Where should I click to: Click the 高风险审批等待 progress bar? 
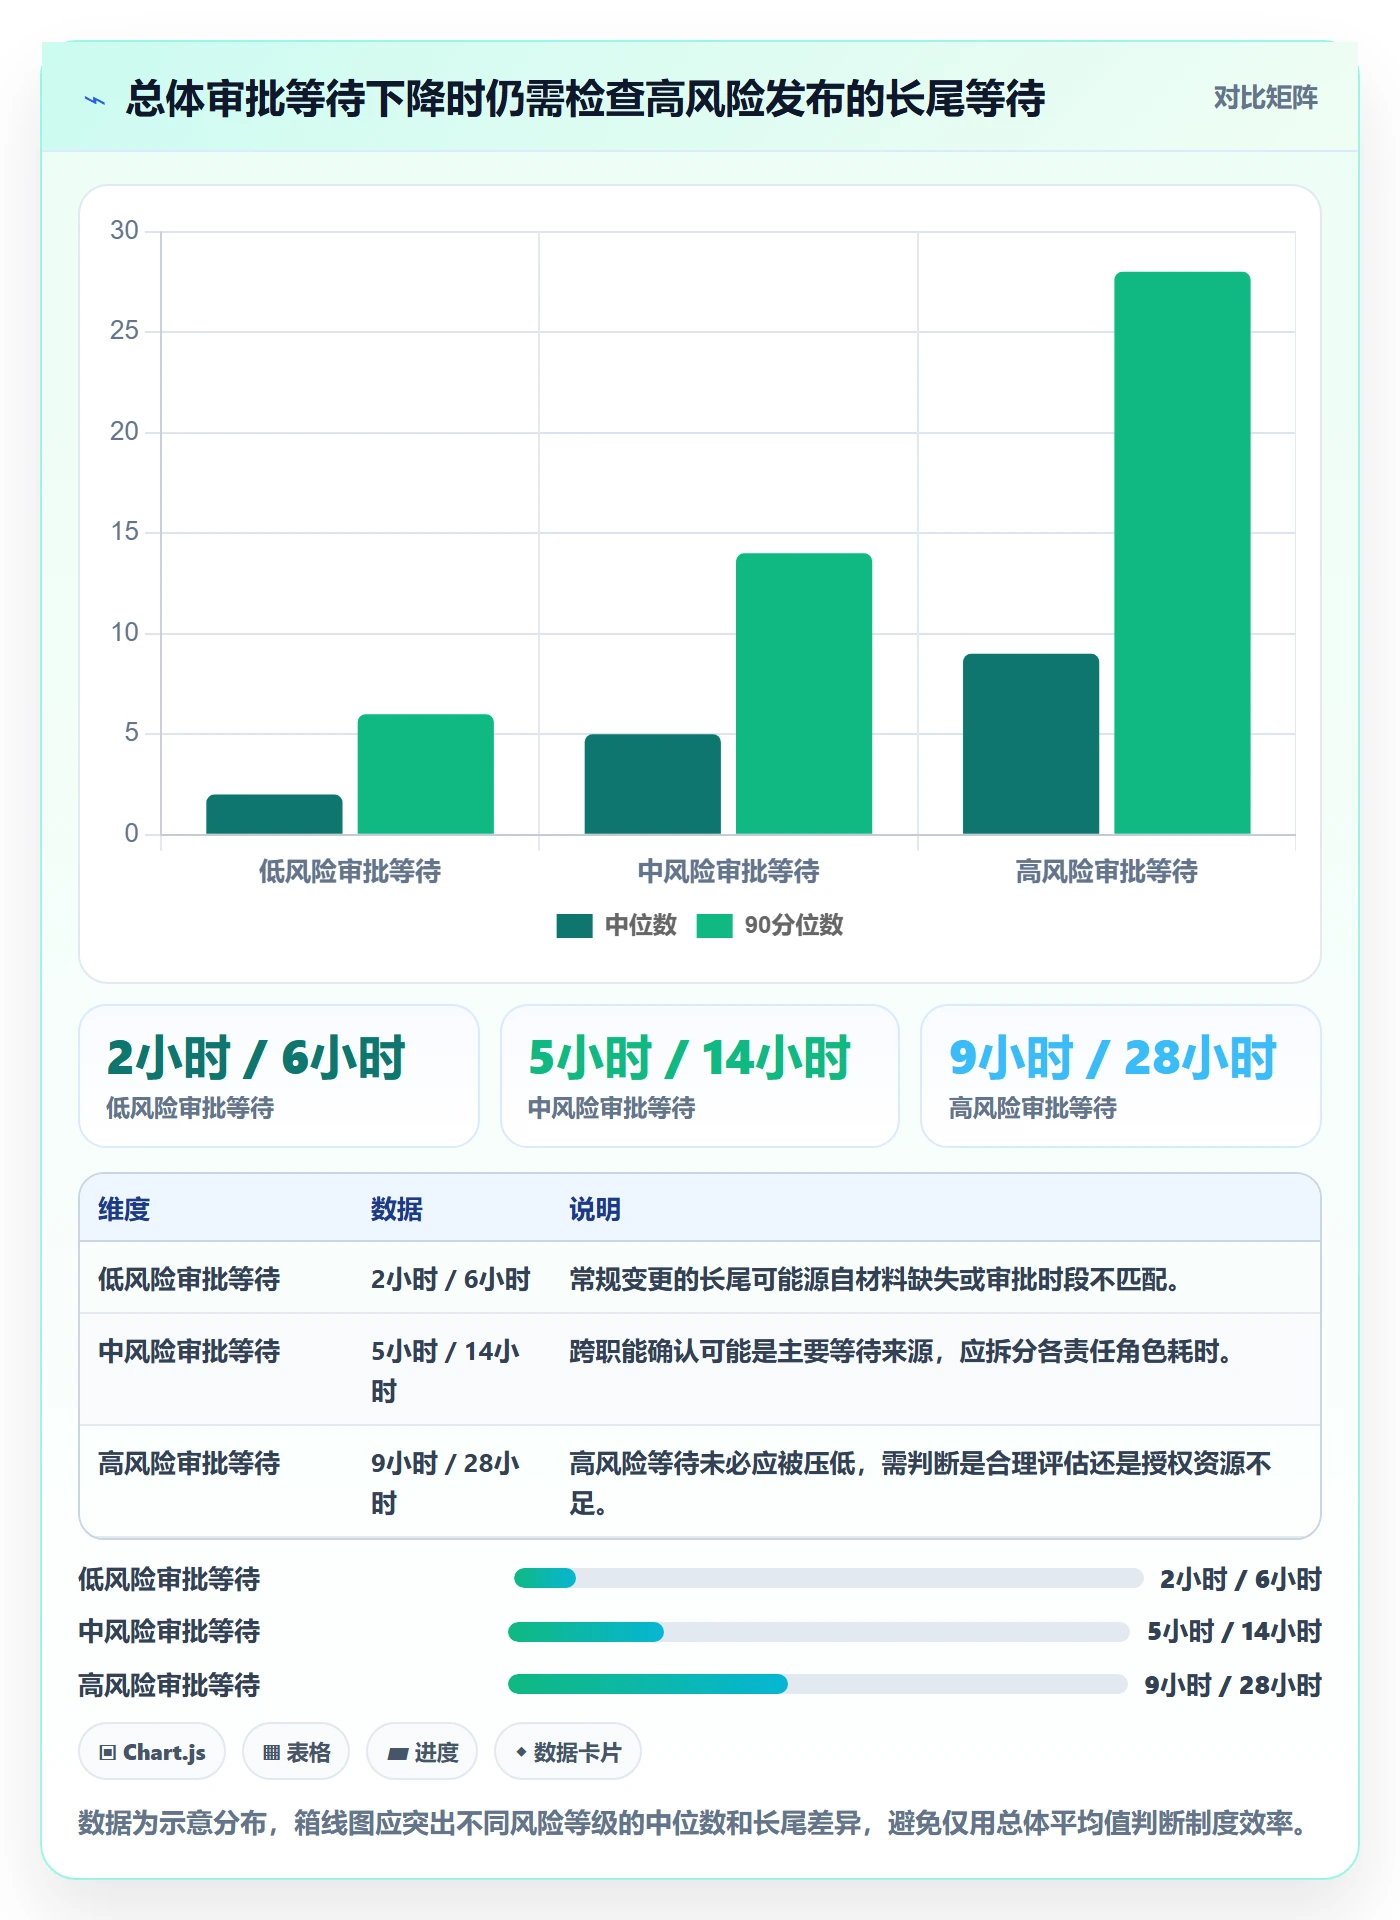pyautogui.click(x=817, y=1684)
